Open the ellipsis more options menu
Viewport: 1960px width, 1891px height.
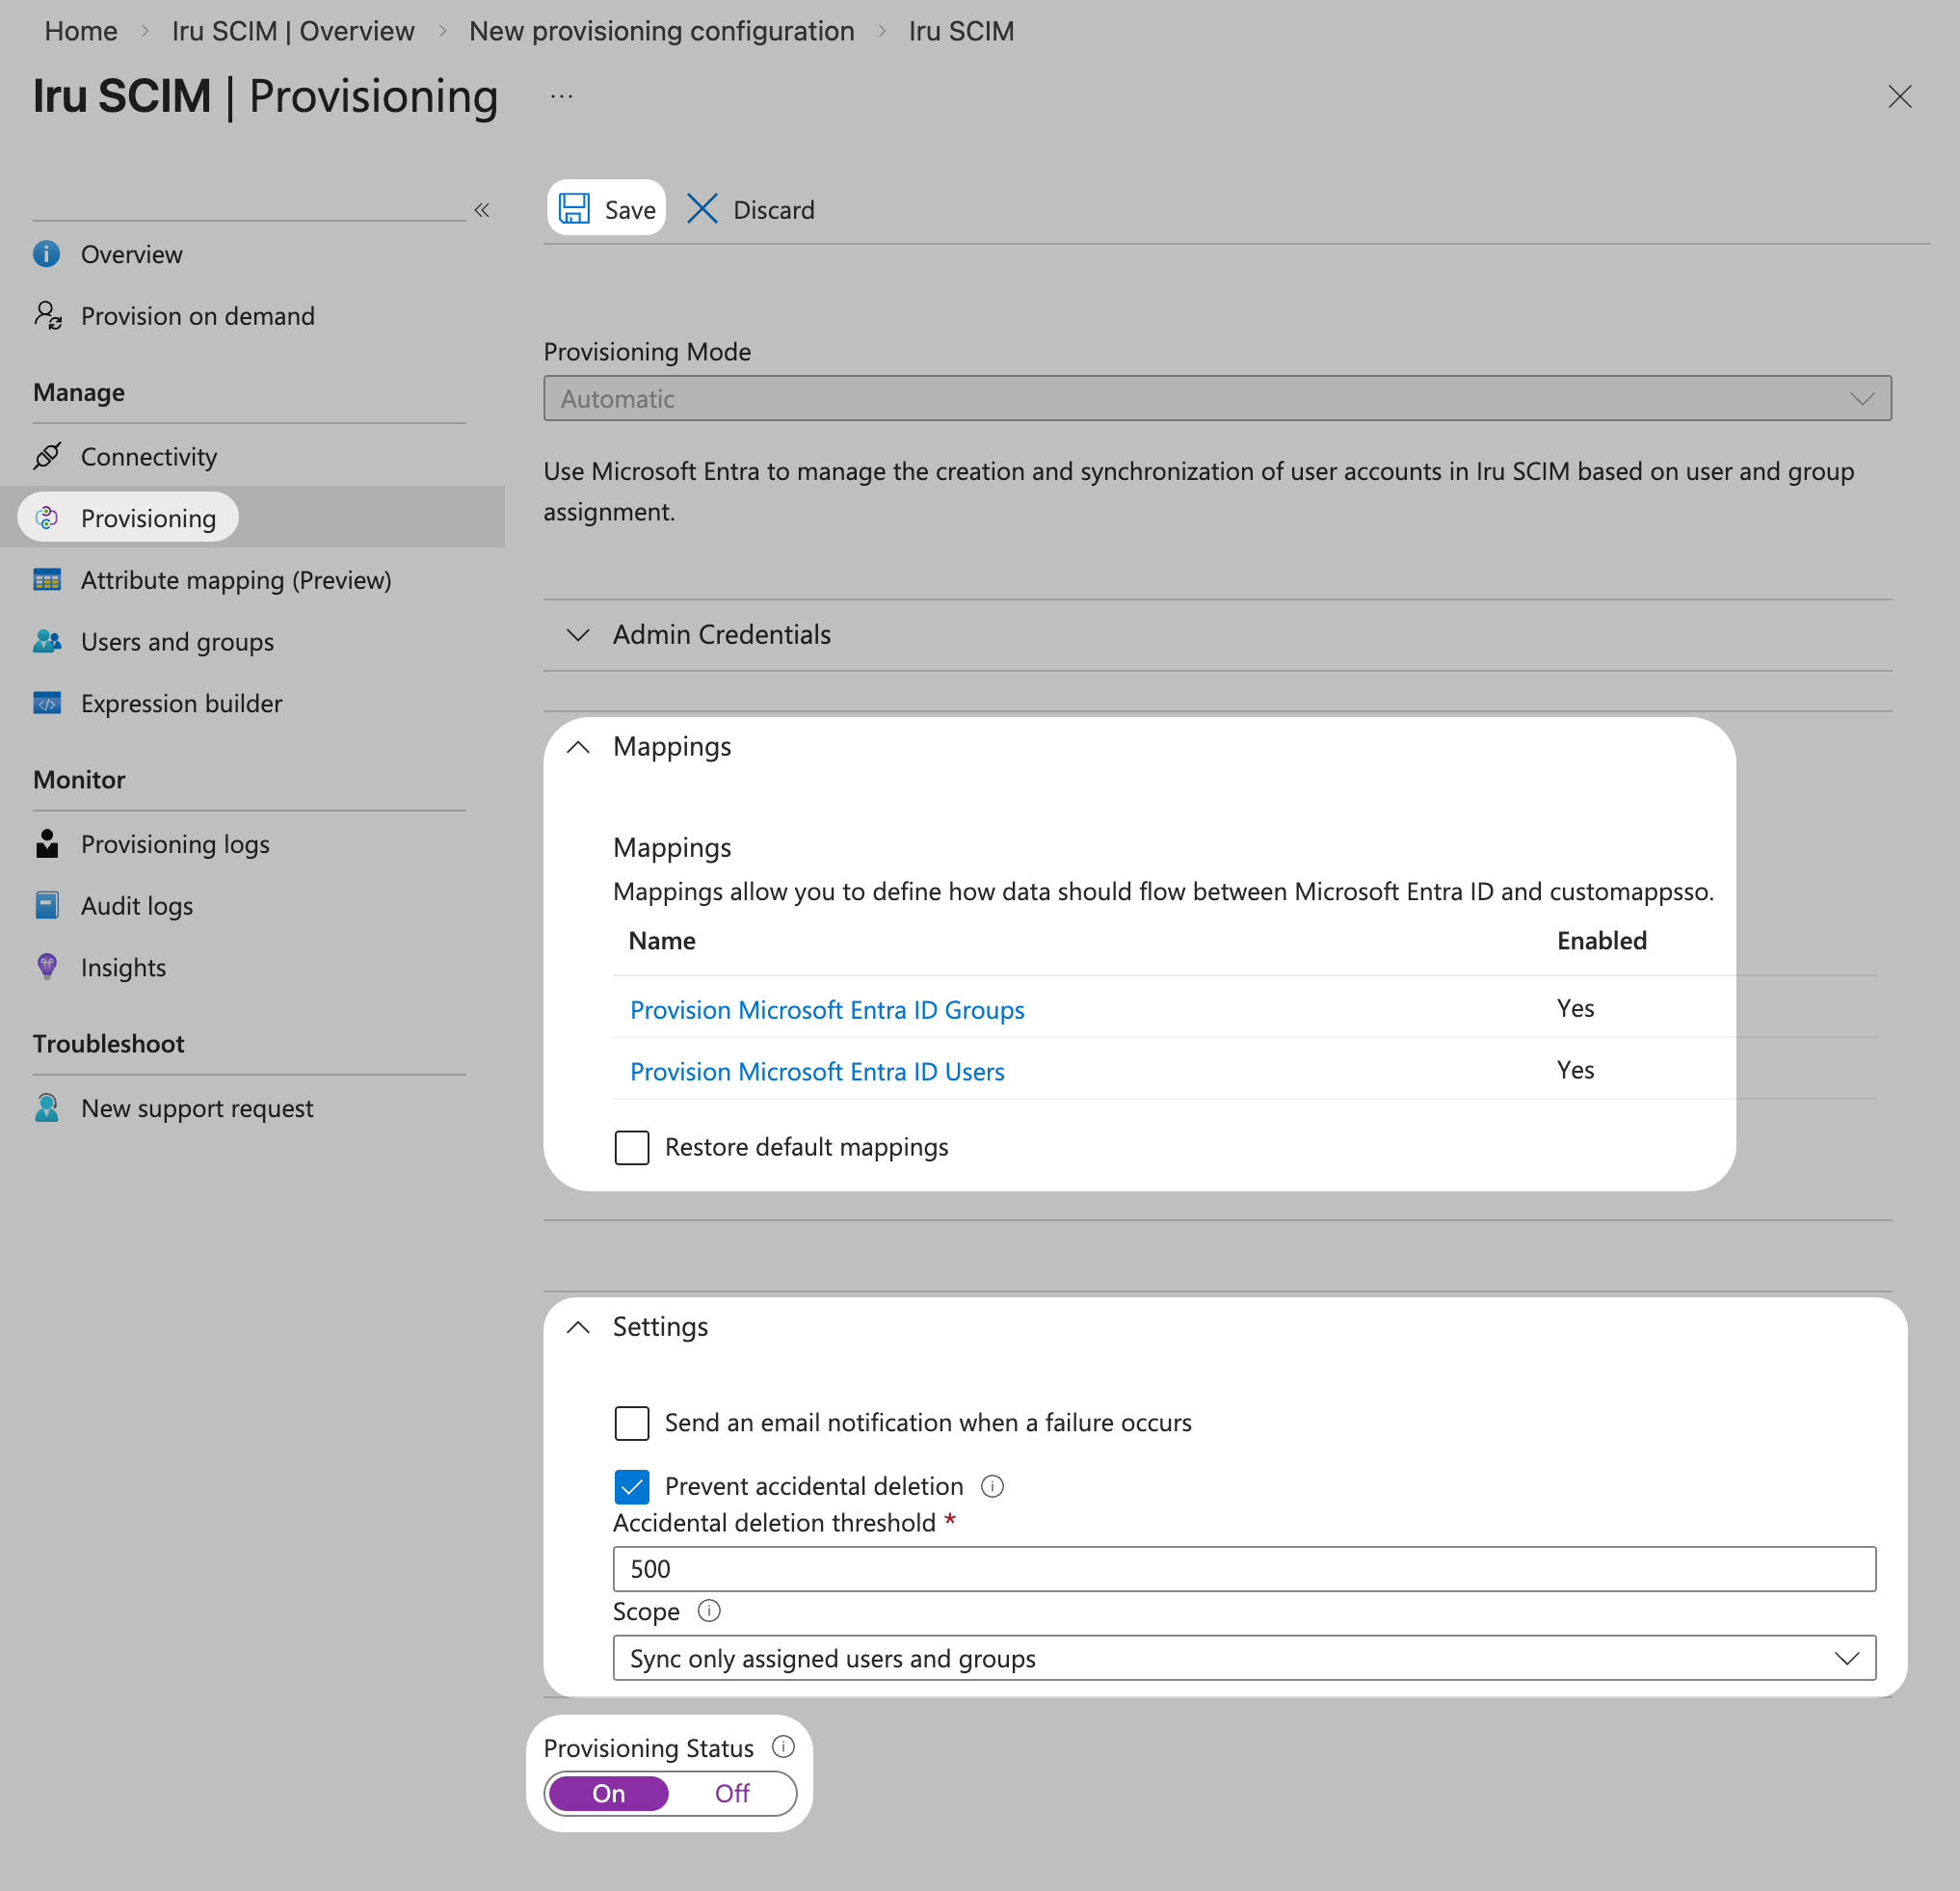[x=562, y=97]
